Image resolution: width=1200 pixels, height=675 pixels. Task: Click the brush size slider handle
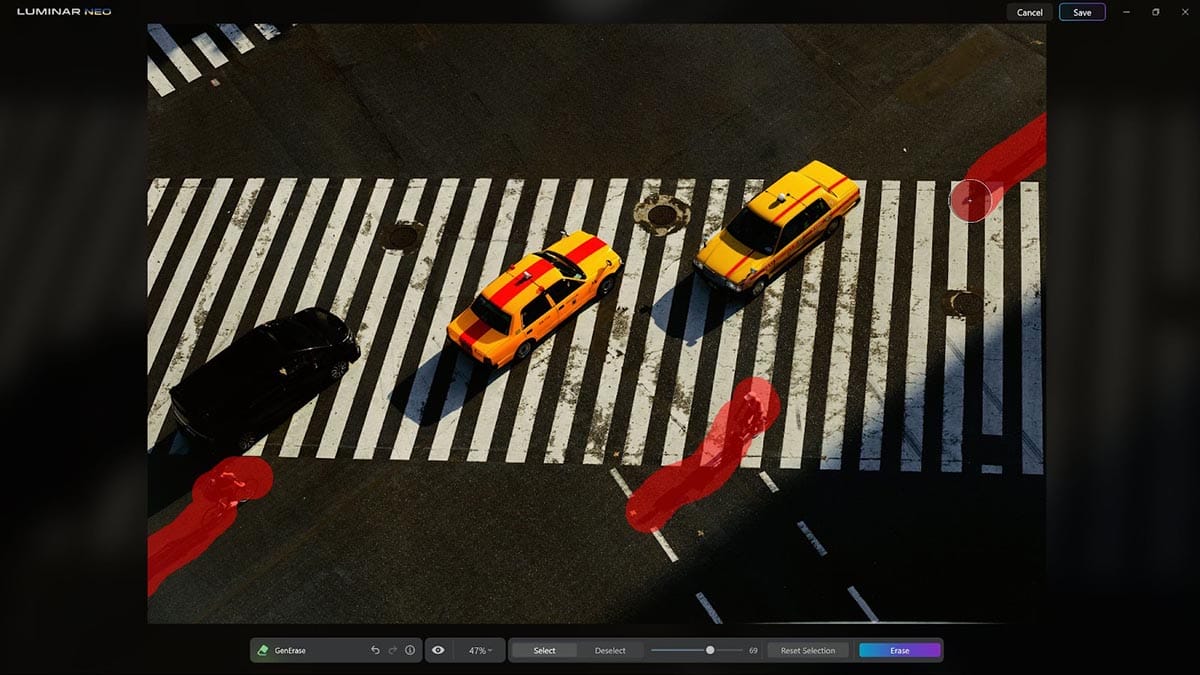710,650
